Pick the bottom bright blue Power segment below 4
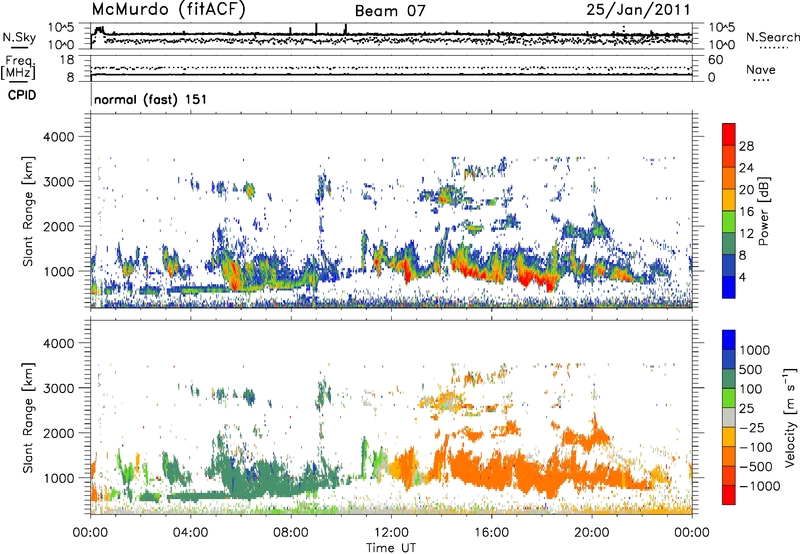This screenshot has width=800, height=554. (729, 287)
